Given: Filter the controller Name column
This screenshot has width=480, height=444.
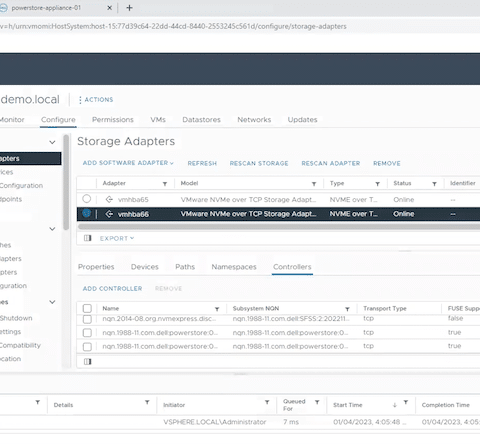Looking at the screenshot, I should [x=217, y=309].
